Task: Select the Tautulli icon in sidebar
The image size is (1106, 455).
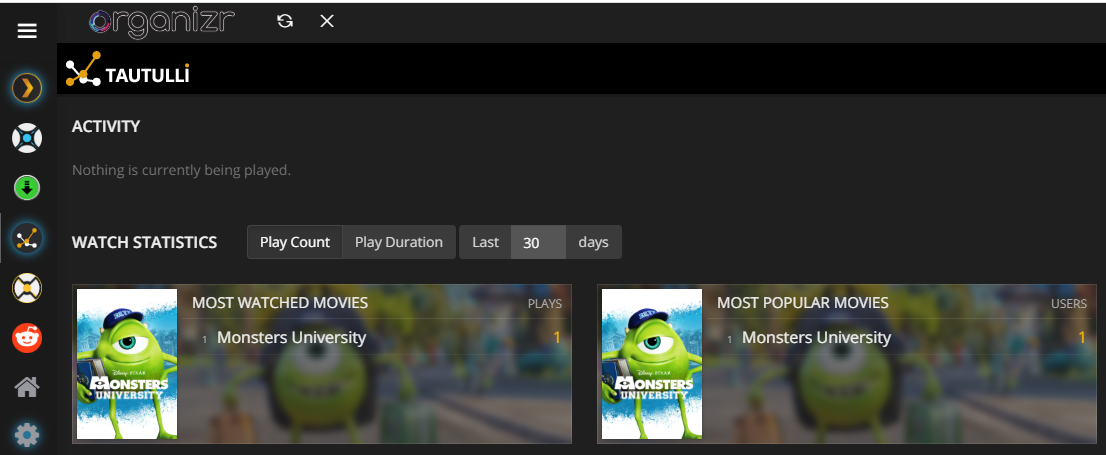Action: [27, 238]
